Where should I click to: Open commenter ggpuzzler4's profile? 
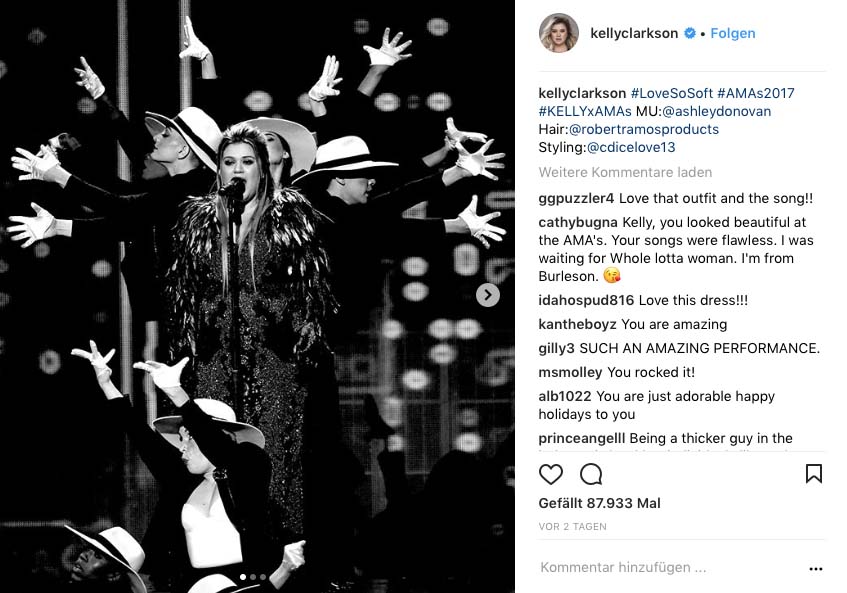click(576, 198)
